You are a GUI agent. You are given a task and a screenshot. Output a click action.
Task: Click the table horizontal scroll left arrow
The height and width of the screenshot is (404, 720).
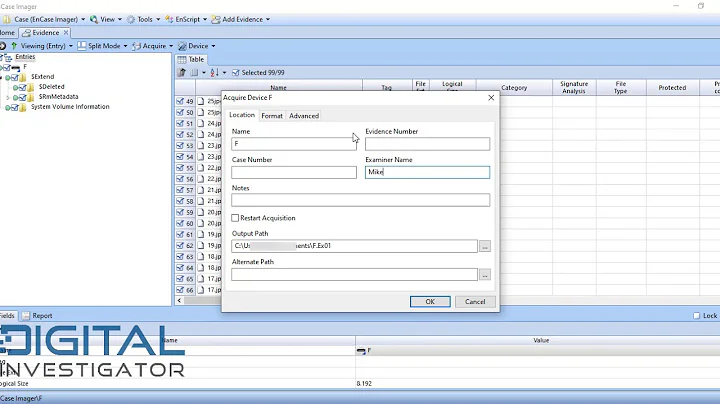pyautogui.click(x=179, y=301)
